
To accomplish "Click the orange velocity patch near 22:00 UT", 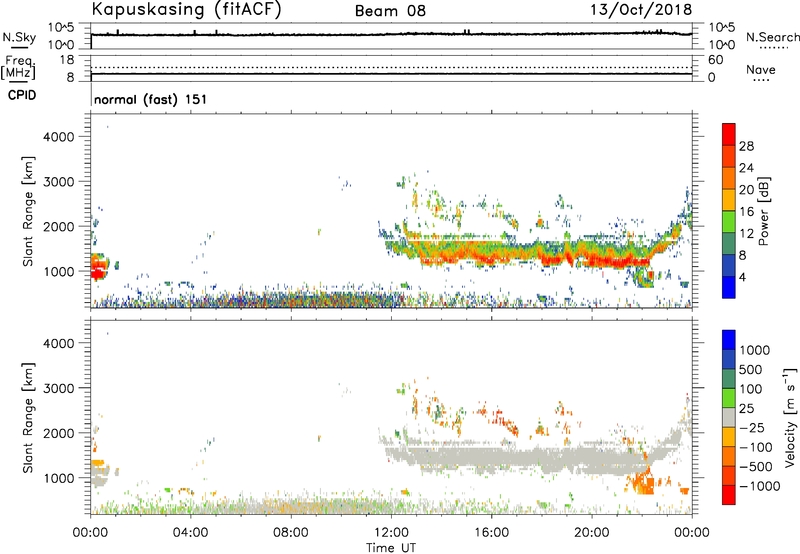I will click(x=642, y=482).
